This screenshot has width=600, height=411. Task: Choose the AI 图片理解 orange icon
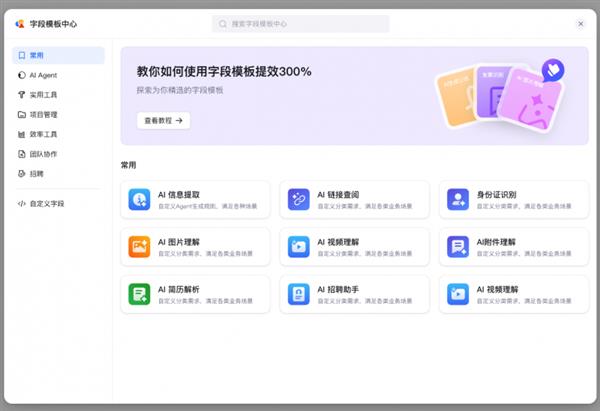click(x=139, y=247)
